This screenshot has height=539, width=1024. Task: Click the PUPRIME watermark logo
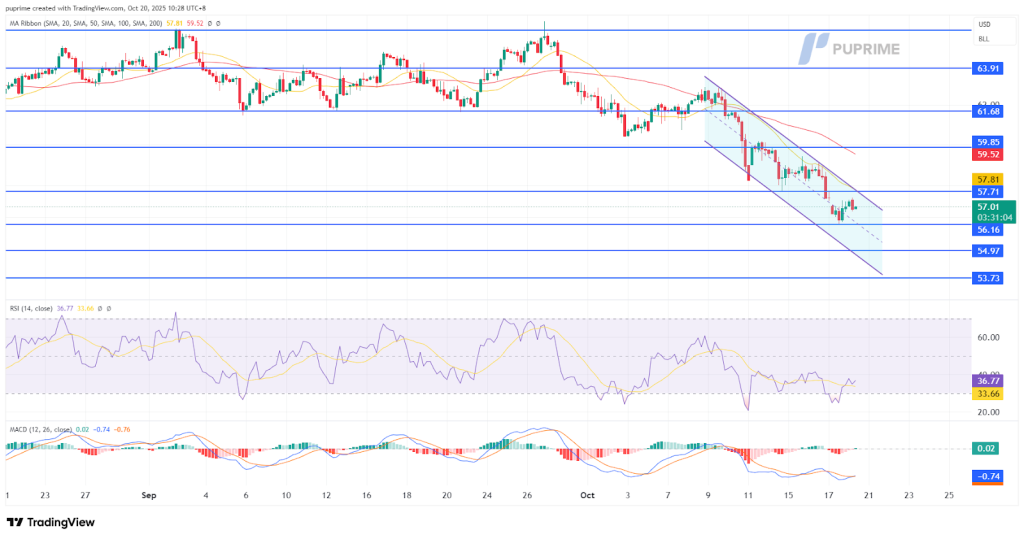point(850,48)
